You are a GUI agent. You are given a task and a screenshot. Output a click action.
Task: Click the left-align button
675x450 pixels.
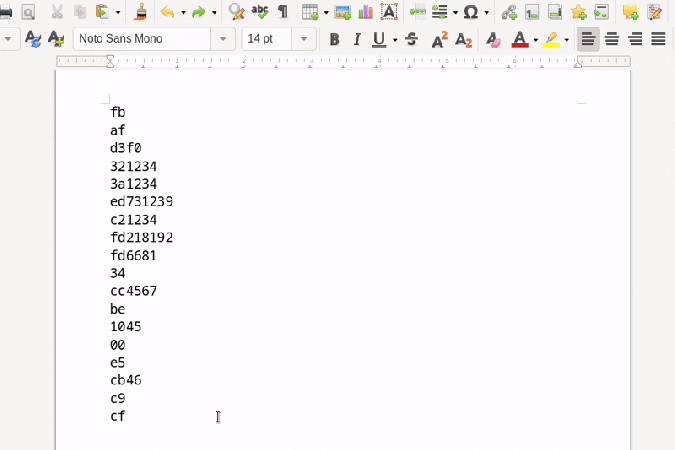click(x=588, y=40)
